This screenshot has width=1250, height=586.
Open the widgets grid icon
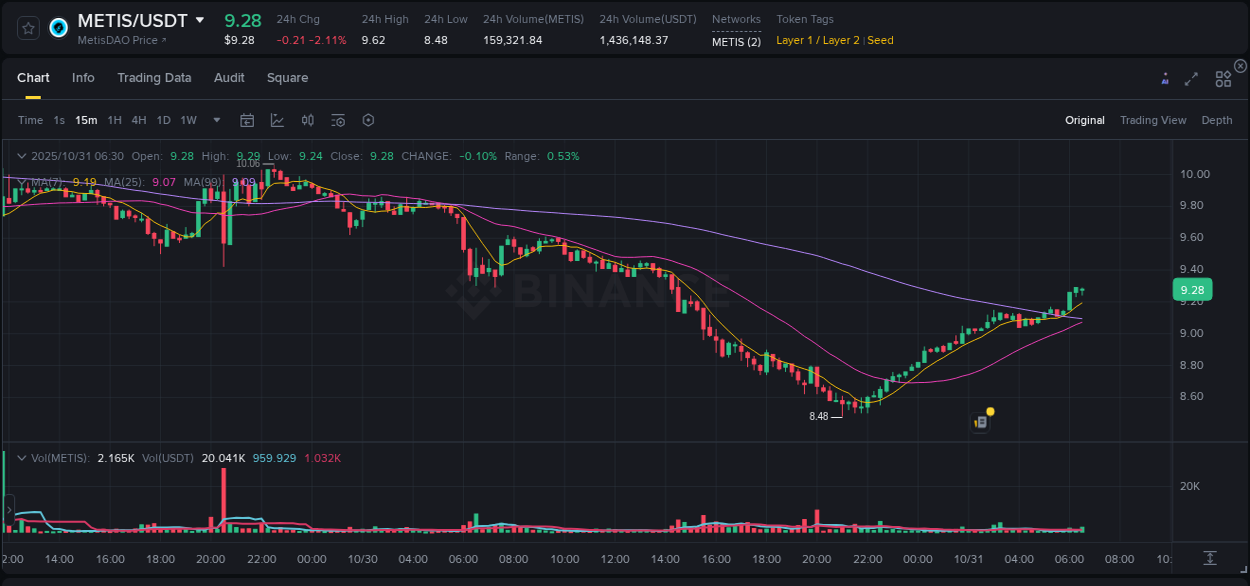(1222, 77)
